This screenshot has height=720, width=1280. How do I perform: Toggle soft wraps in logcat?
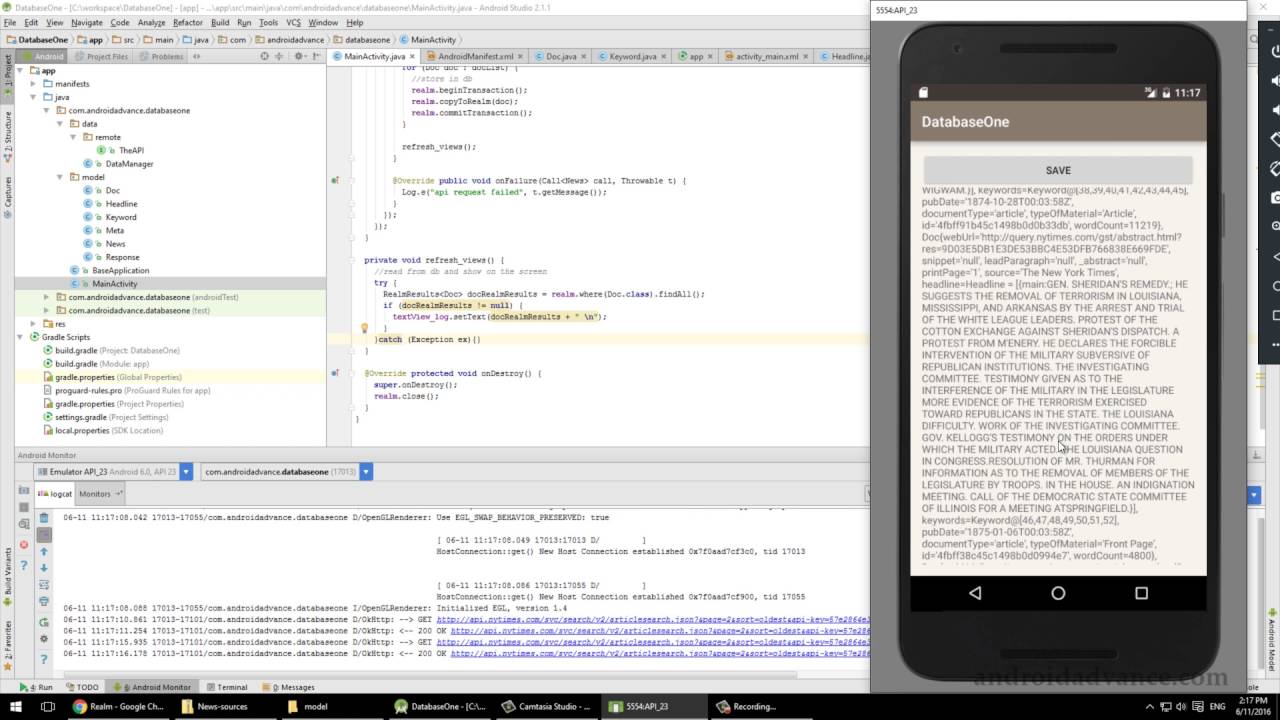(x=44, y=585)
